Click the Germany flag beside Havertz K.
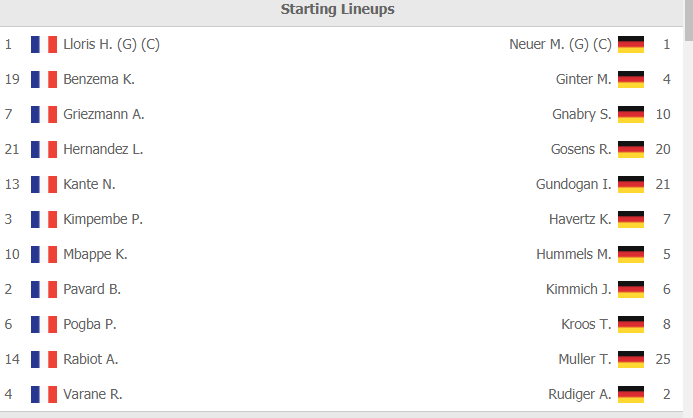693x418 pixels. (631, 220)
